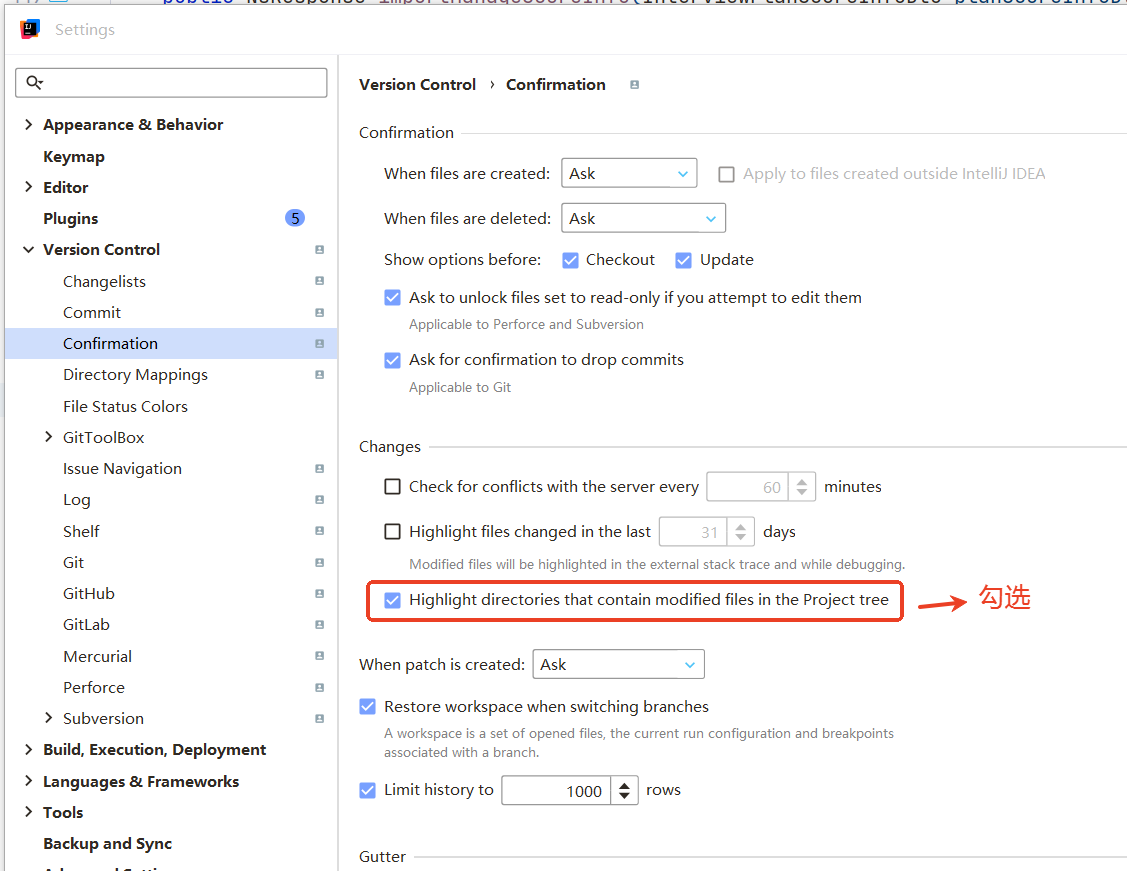1127x871 pixels.
Task: Click project-level icon beside Shelf
Action: click(x=320, y=531)
